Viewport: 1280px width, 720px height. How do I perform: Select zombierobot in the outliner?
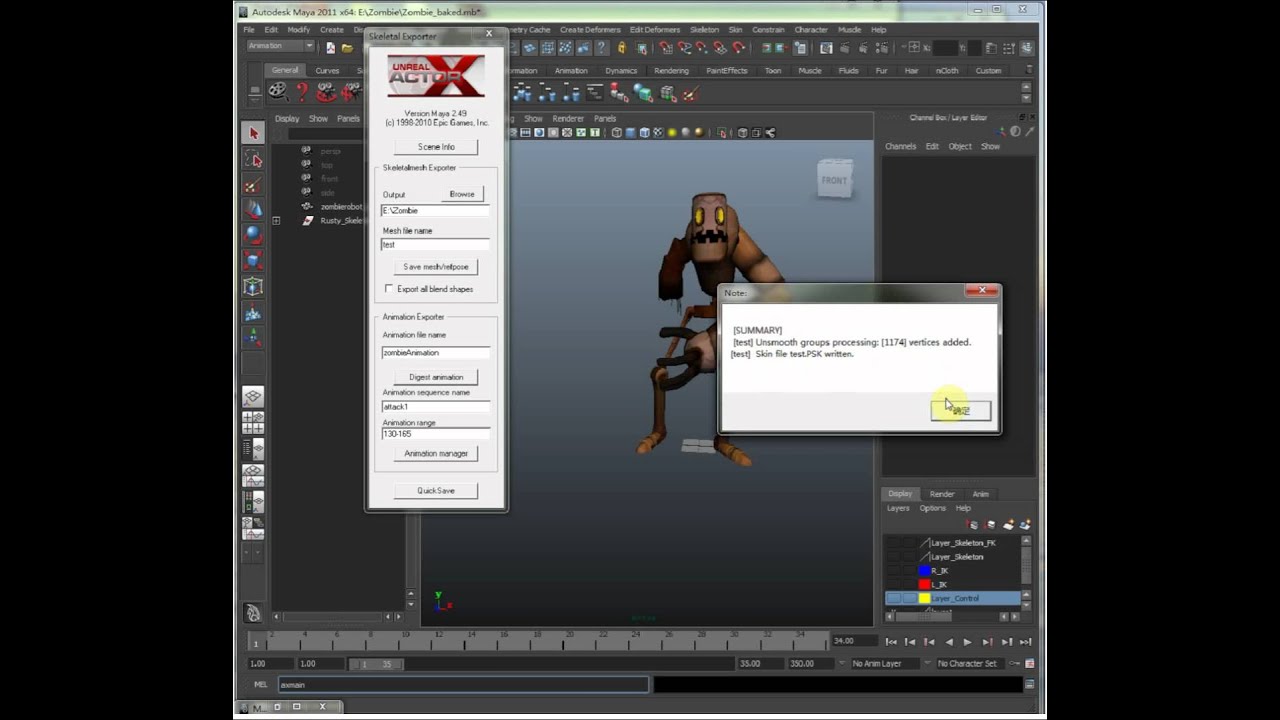click(x=341, y=206)
